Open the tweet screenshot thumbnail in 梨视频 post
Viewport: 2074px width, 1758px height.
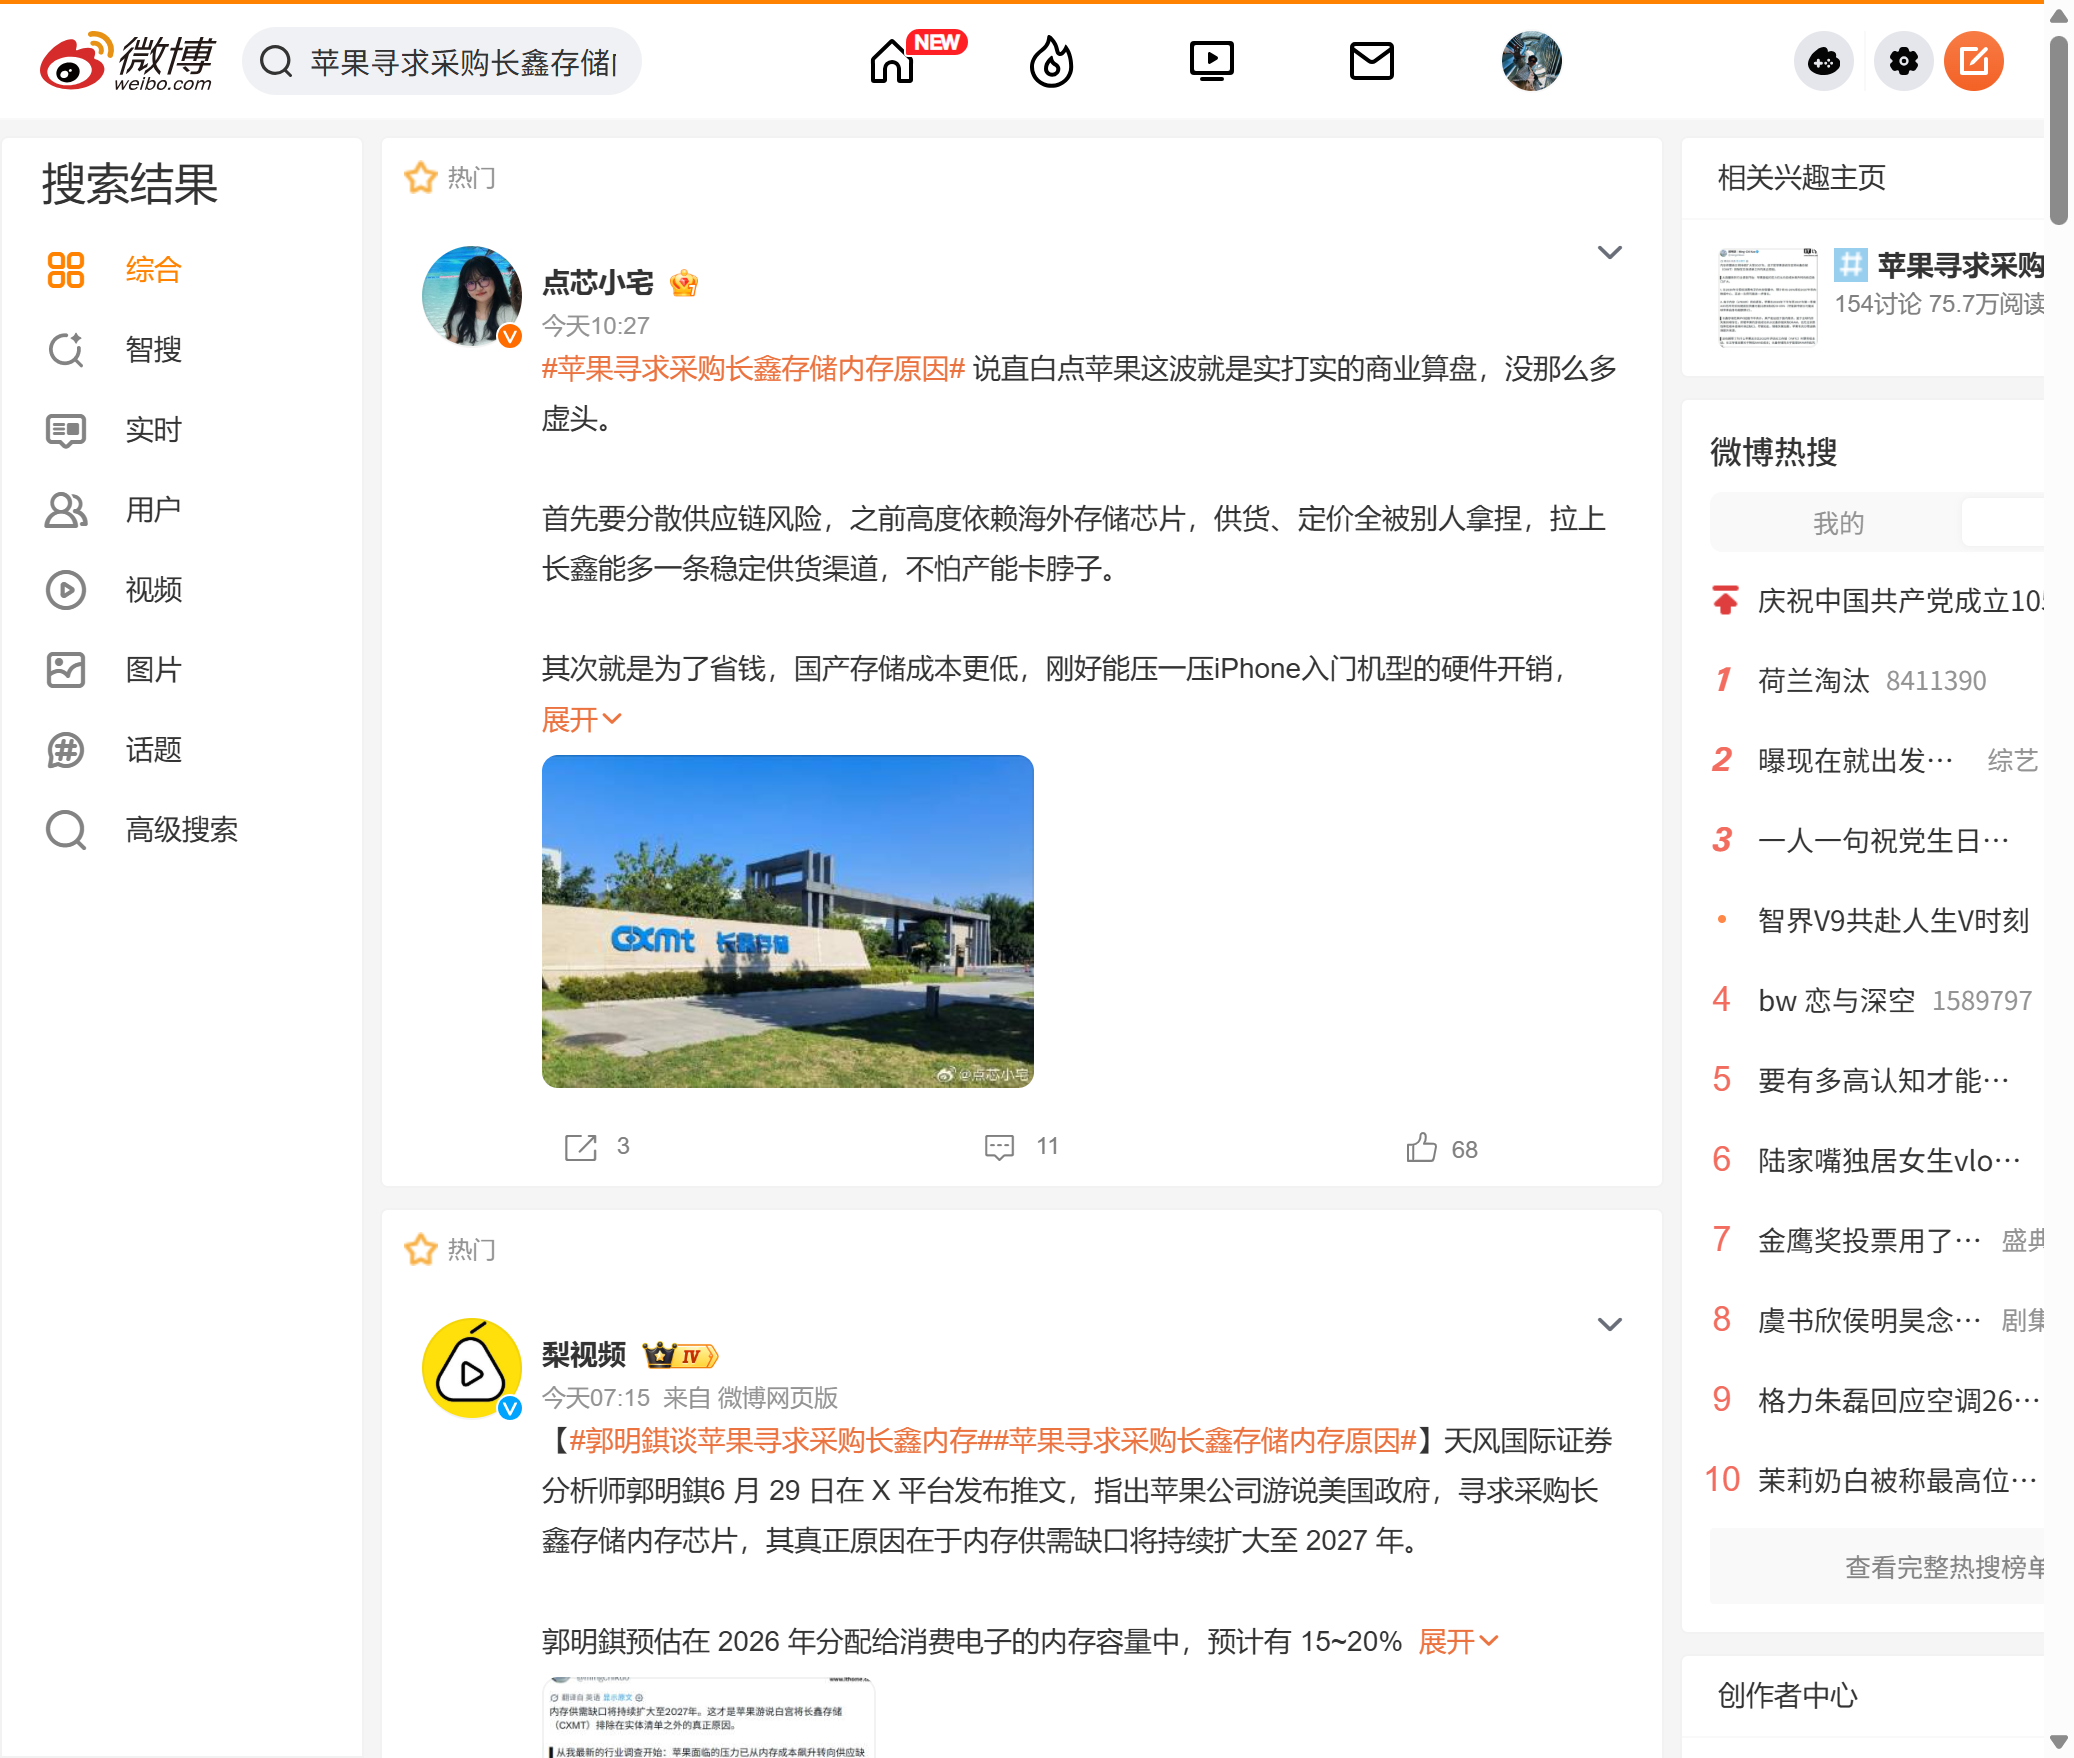[708, 1717]
